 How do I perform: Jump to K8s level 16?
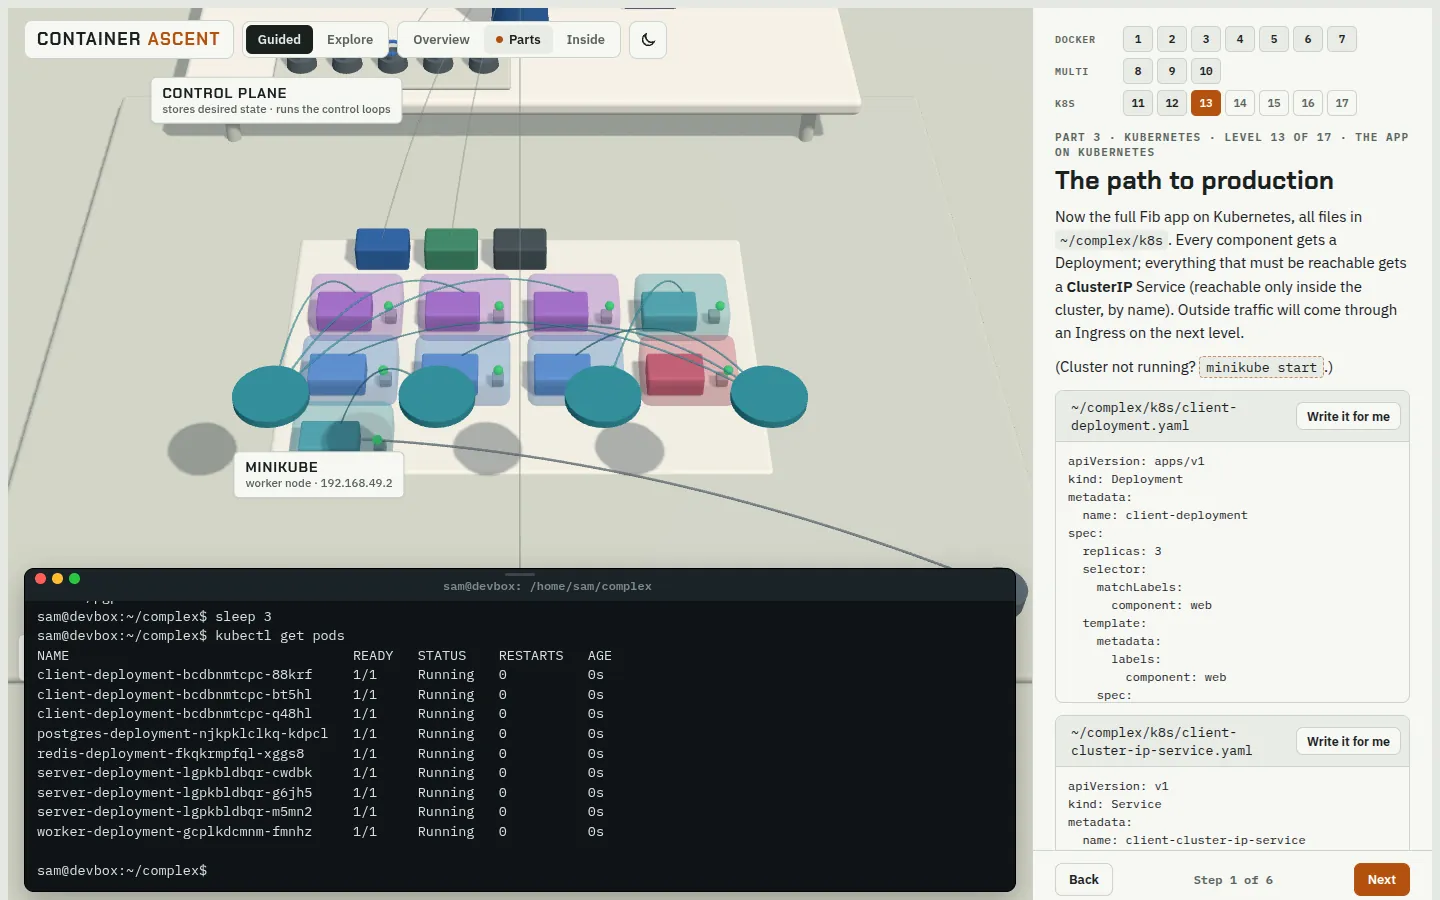(x=1308, y=103)
